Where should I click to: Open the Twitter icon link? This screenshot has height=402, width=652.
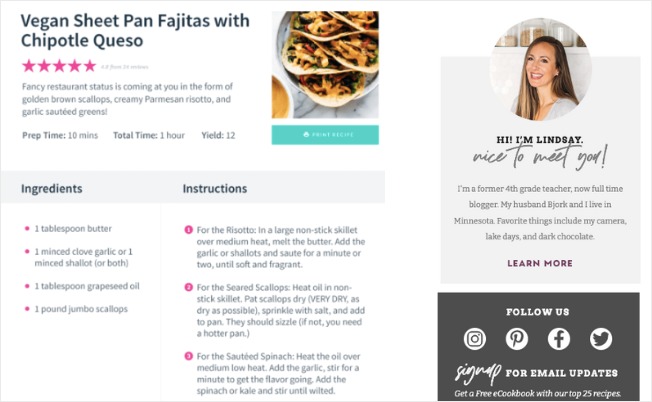tap(601, 338)
